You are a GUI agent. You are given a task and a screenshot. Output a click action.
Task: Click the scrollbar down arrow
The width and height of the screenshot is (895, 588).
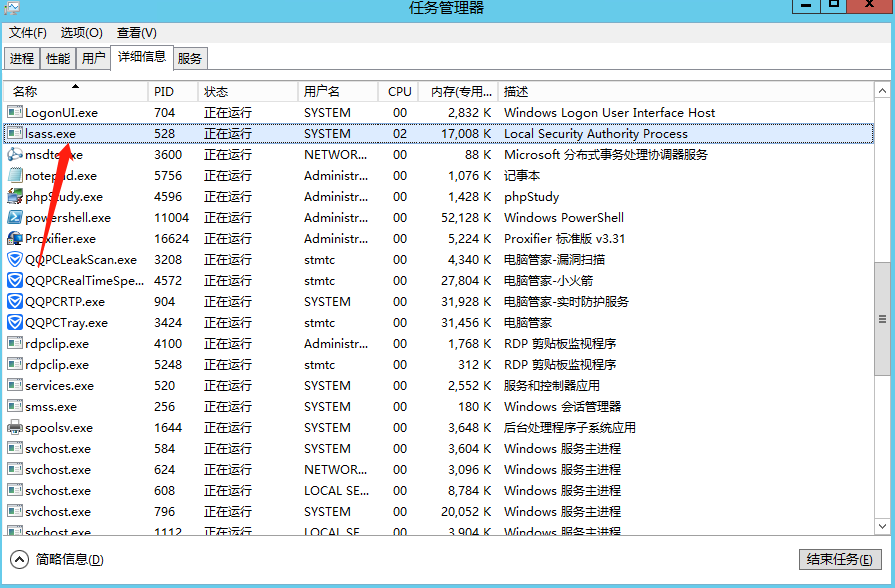(x=882, y=526)
